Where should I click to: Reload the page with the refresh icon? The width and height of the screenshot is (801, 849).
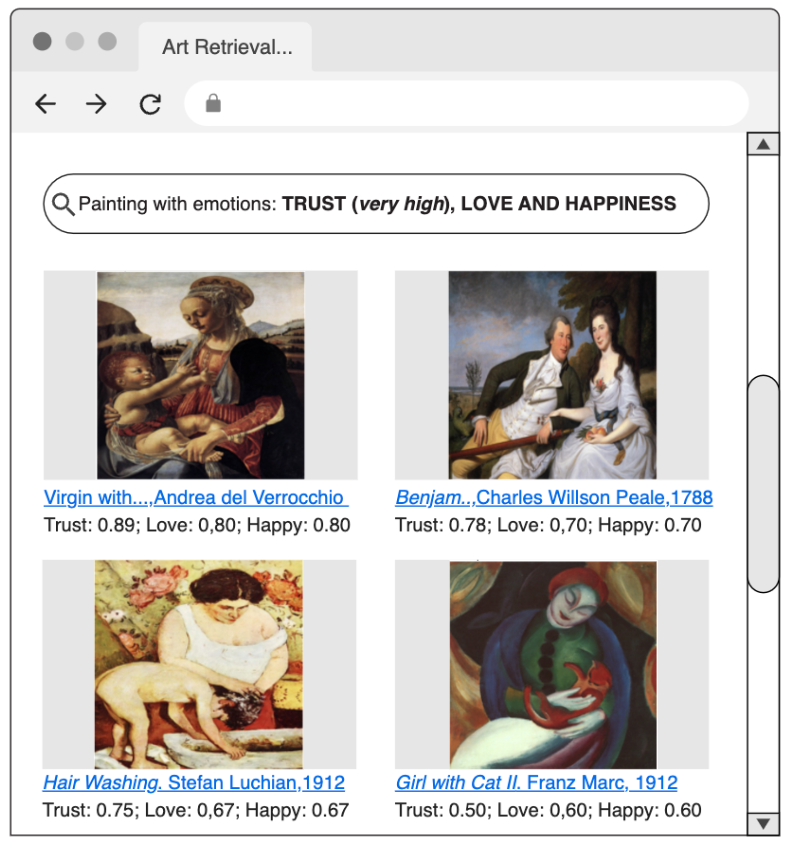(150, 104)
